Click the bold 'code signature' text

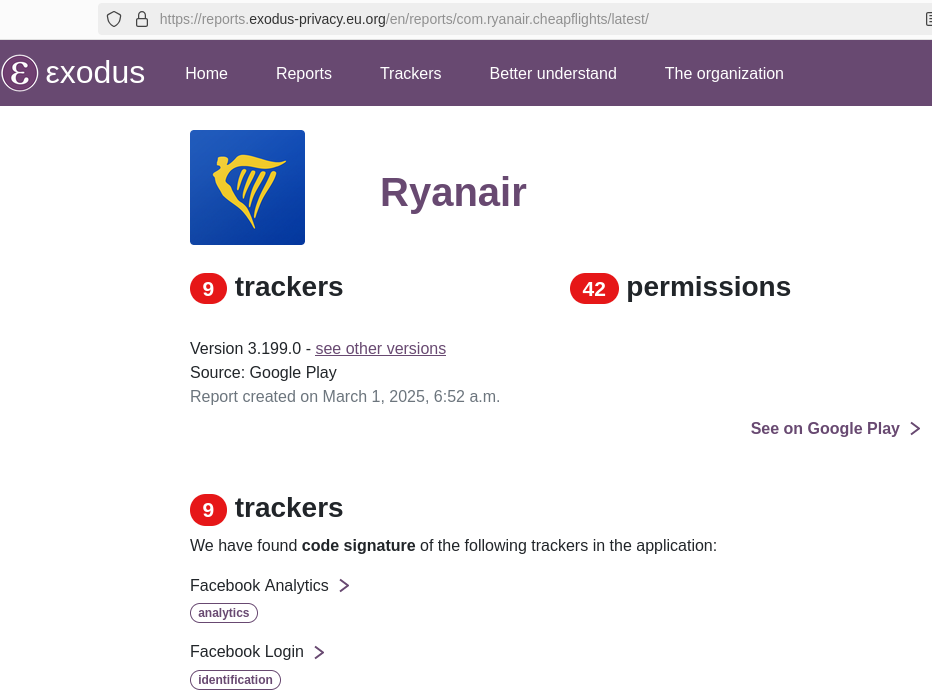point(358,545)
